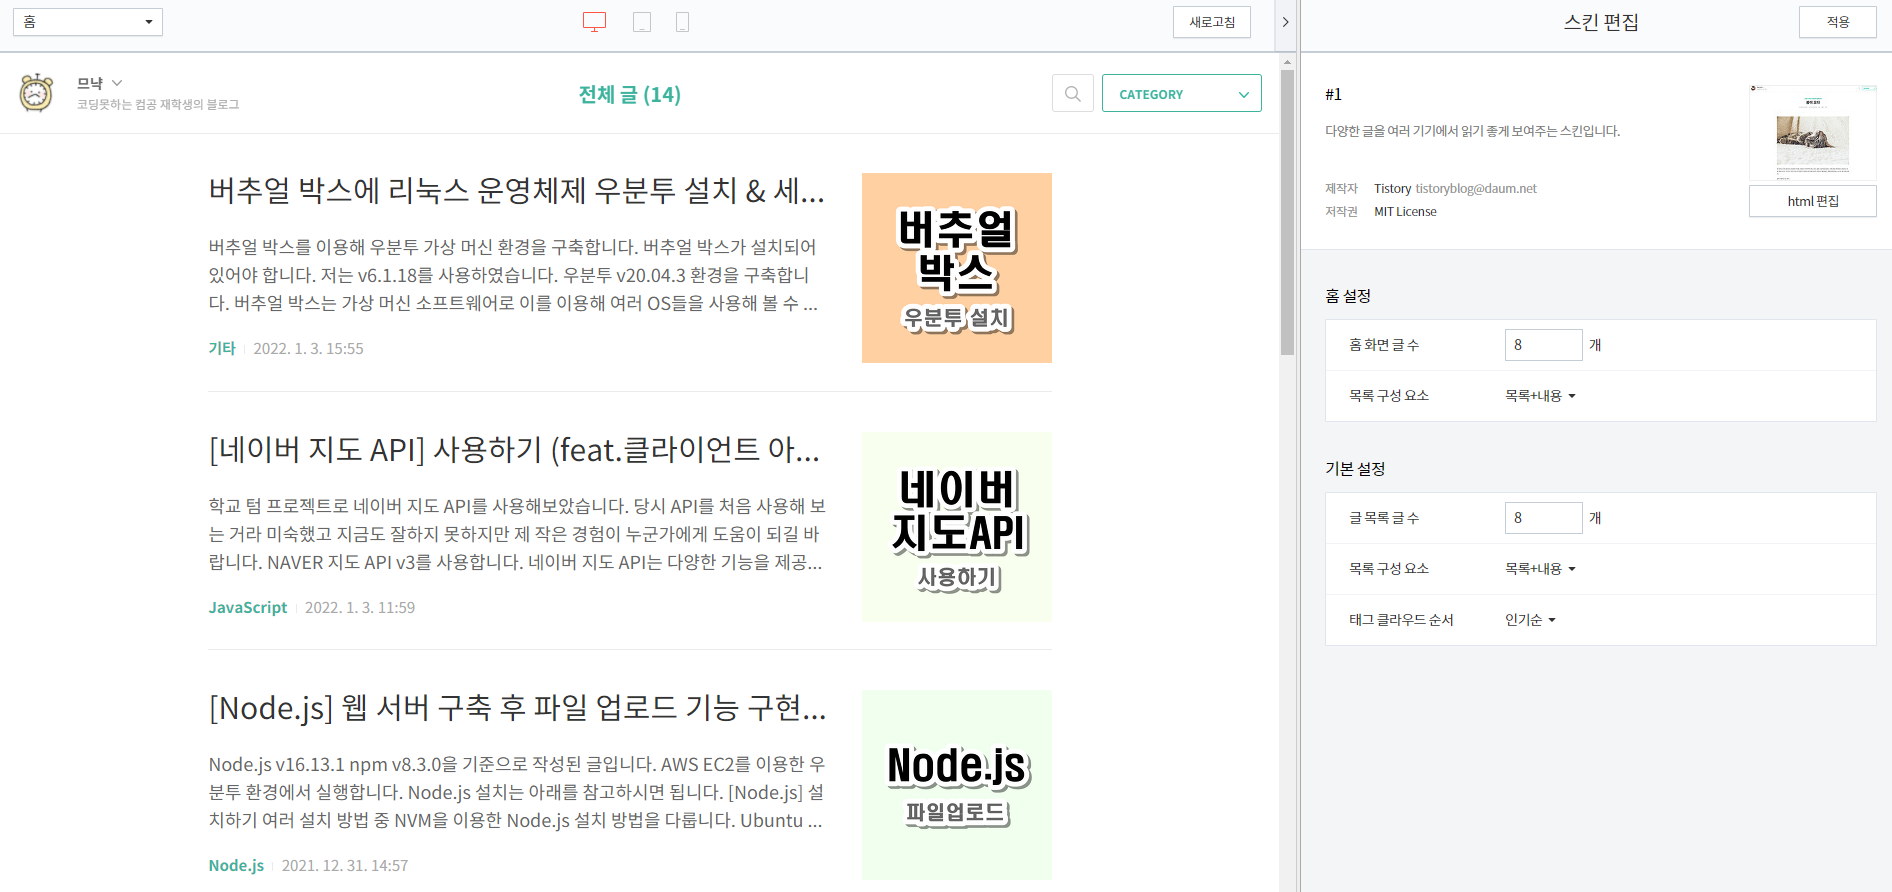1892x892 pixels.
Task: Click the MIT License text
Action: click(1405, 211)
